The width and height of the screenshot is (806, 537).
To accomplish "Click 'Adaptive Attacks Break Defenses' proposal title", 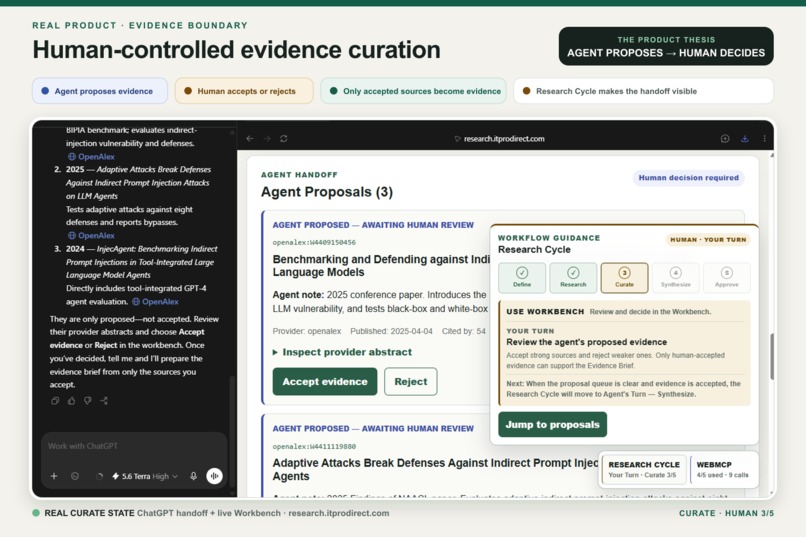I will point(435,469).
